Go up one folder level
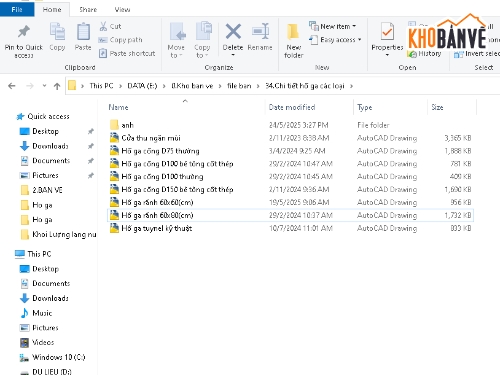The width and height of the screenshot is (500, 375). (x=57, y=86)
